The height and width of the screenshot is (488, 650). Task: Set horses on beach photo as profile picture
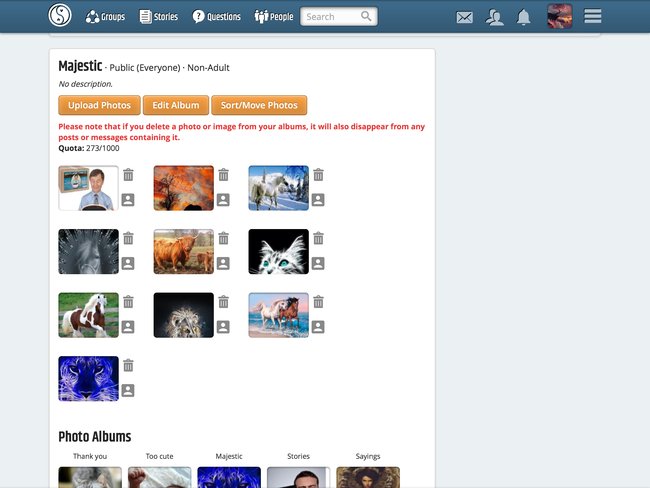(x=318, y=327)
